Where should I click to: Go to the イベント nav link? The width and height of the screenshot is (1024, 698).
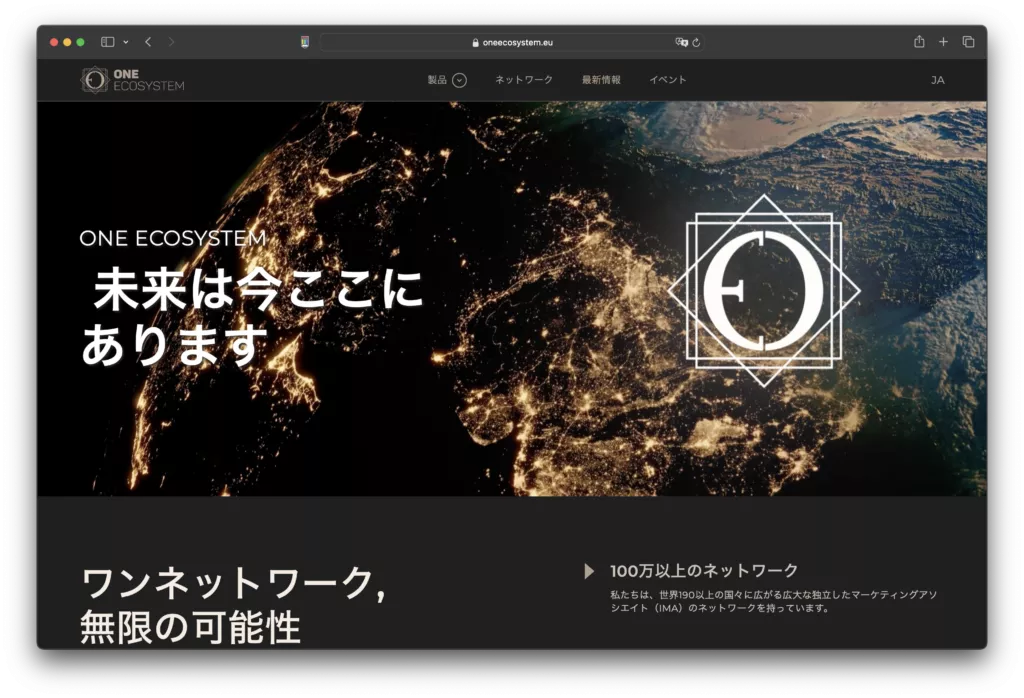click(x=667, y=80)
